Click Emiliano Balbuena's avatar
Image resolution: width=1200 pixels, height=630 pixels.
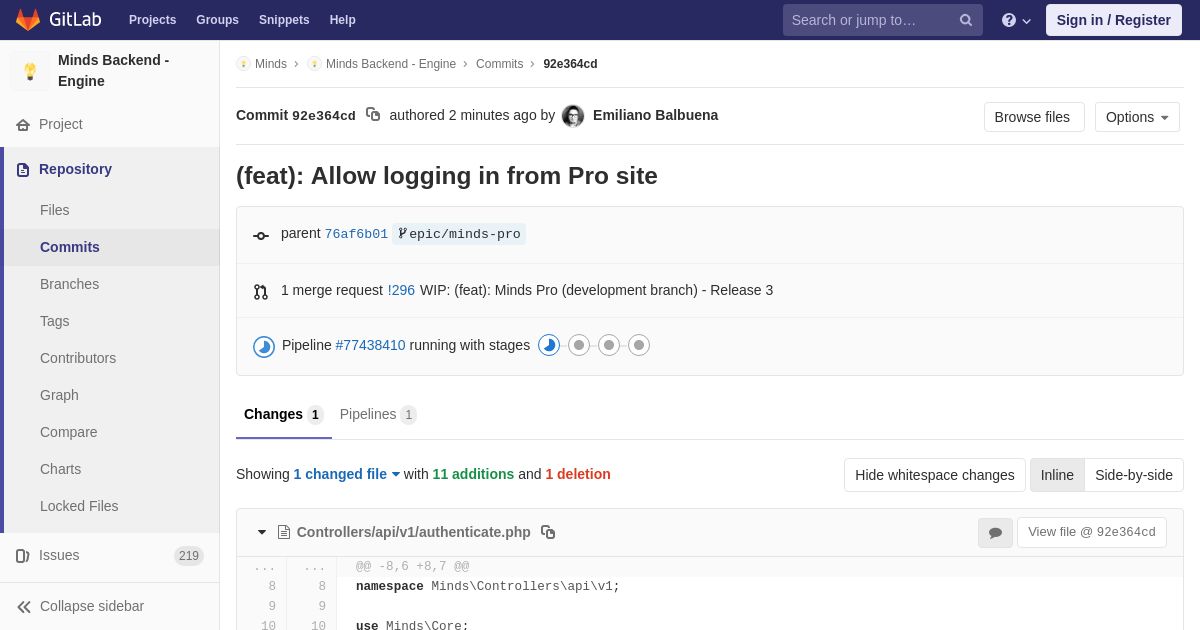[573, 116]
